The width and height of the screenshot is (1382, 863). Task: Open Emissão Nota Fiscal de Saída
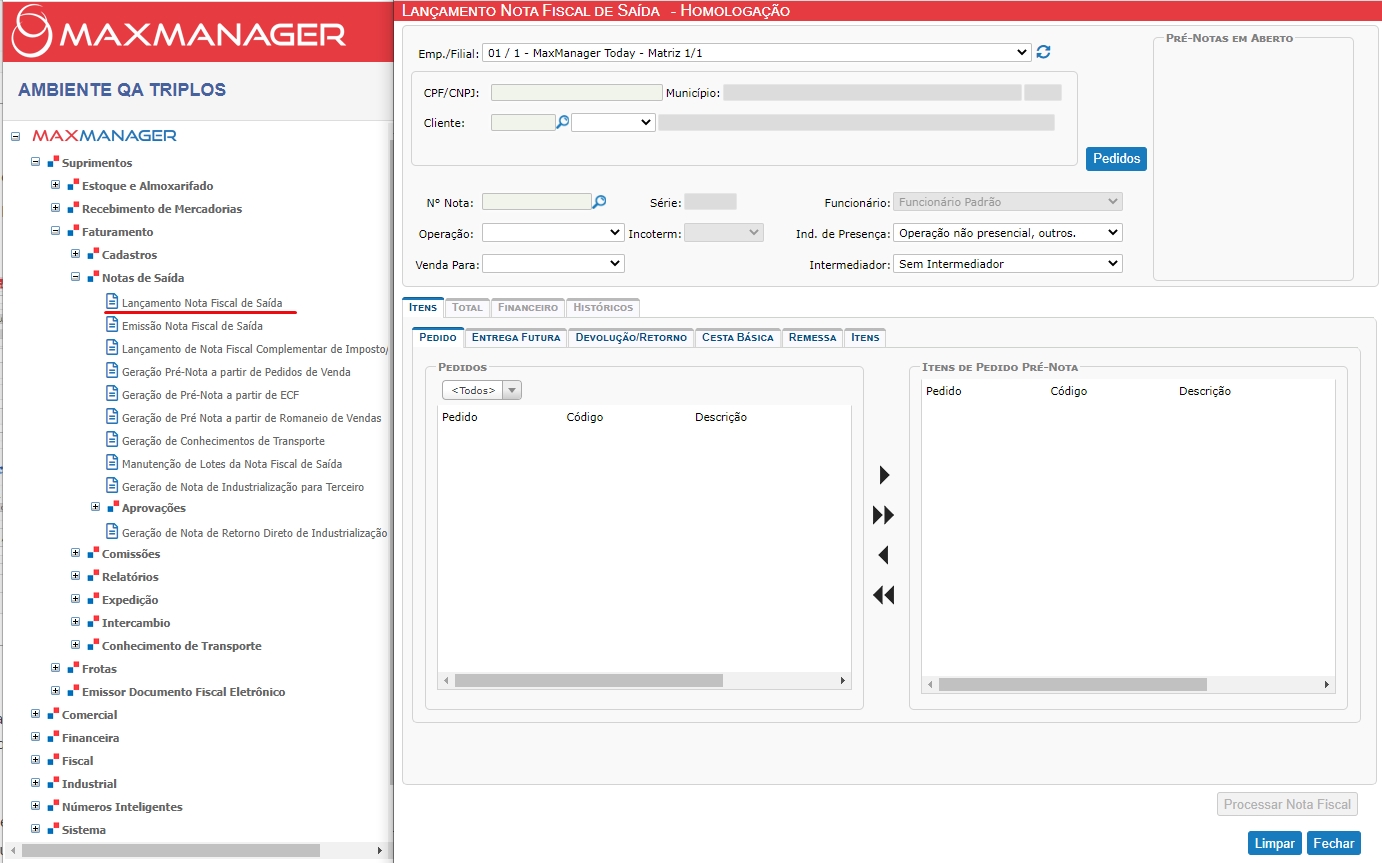[x=192, y=325]
